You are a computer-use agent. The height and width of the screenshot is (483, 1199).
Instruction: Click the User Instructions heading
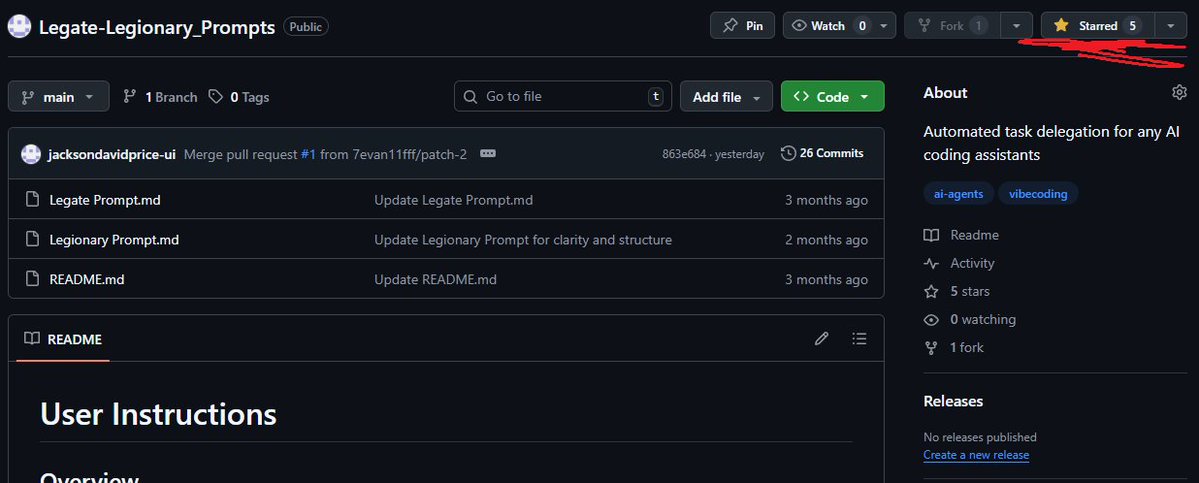[x=158, y=414]
